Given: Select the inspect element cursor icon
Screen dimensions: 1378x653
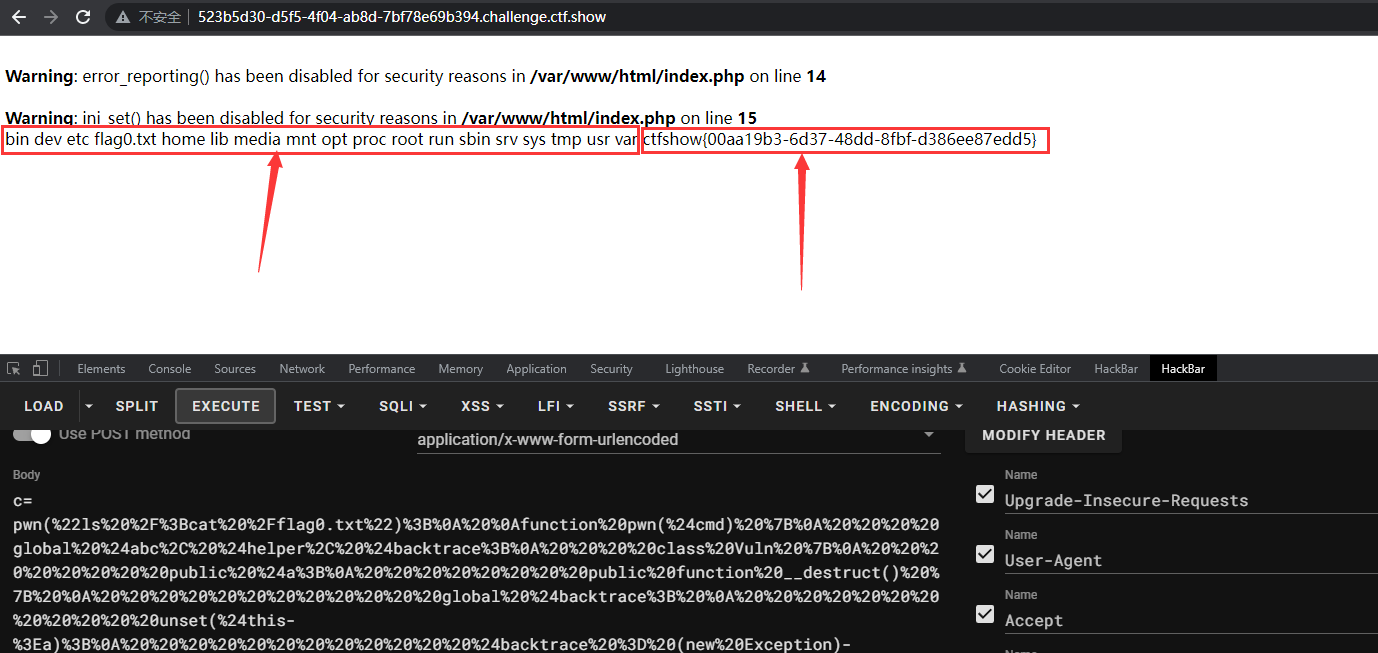Looking at the screenshot, I should pos(15,368).
